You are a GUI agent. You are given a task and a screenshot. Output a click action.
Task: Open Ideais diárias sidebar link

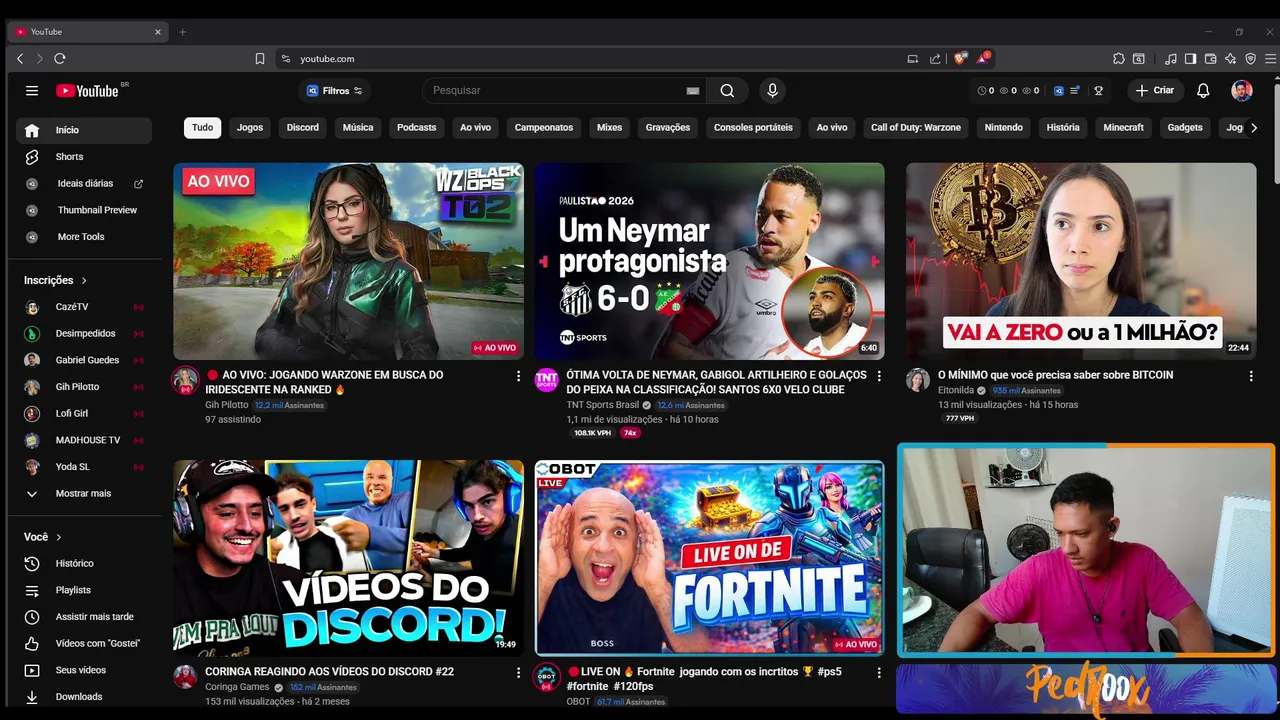[x=84, y=184]
